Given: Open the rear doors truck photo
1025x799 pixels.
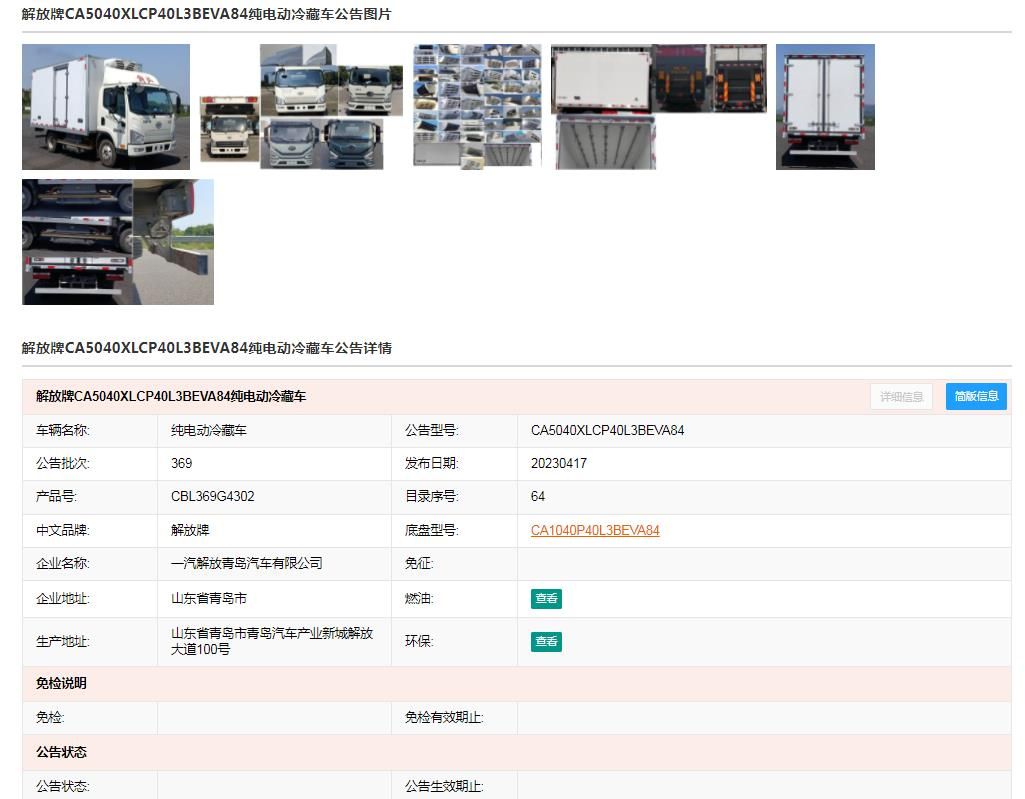Looking at the screenshot, I should pyautogui.click(x=825, y=107).
